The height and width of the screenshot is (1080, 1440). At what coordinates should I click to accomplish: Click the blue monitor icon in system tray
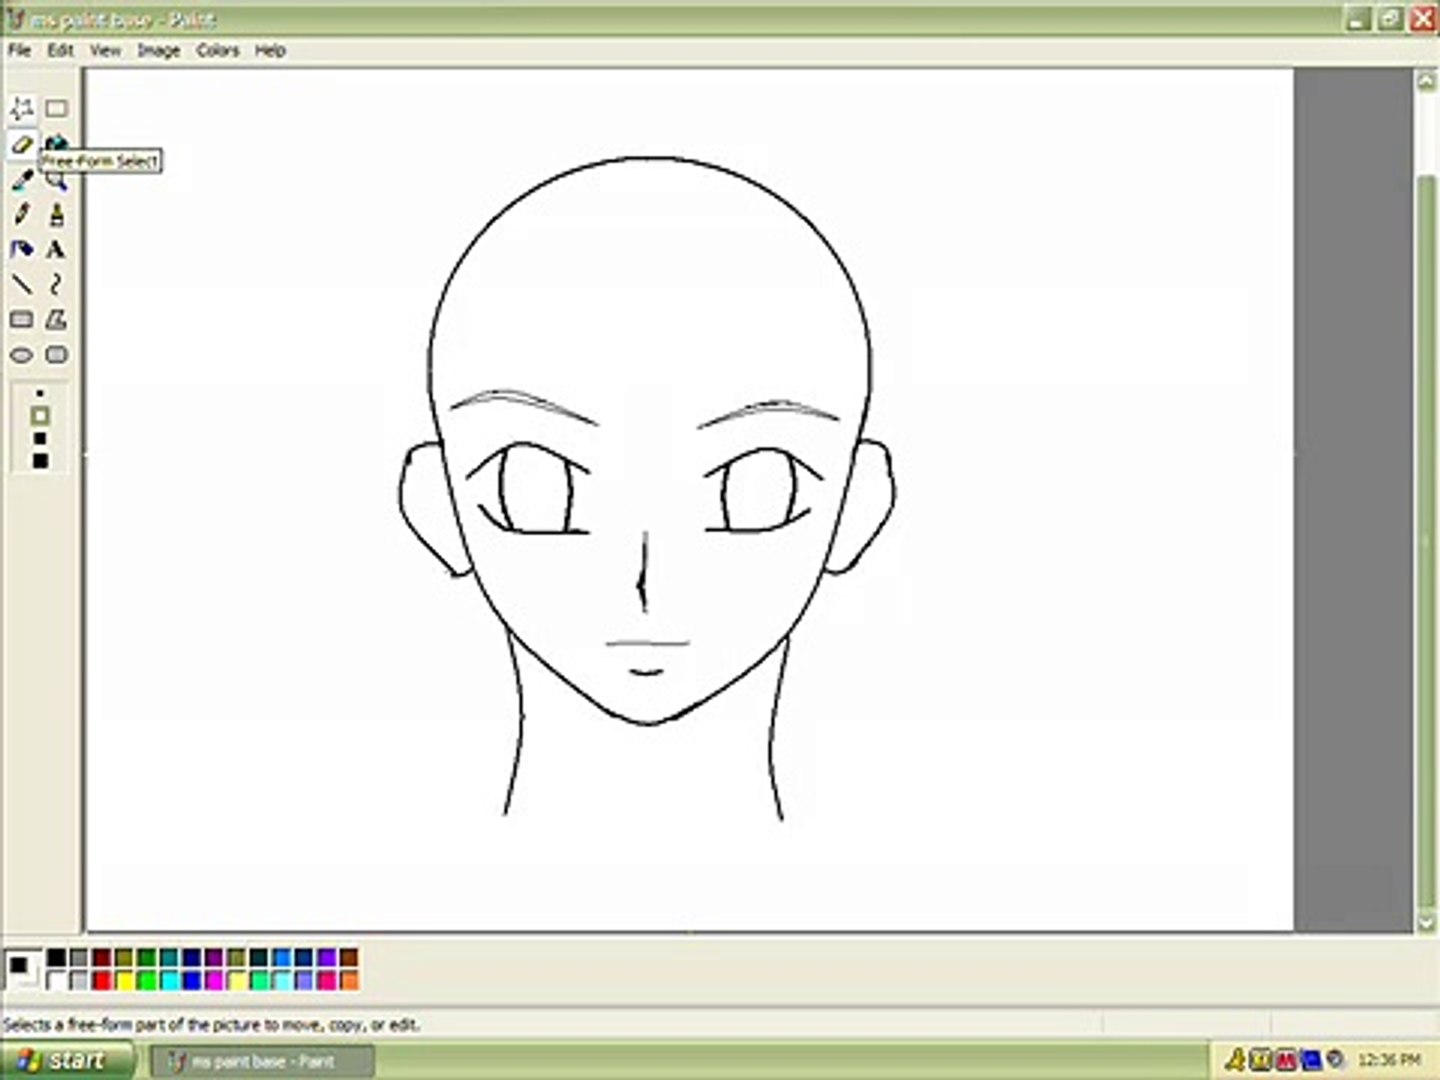tap(1310, 1060)
